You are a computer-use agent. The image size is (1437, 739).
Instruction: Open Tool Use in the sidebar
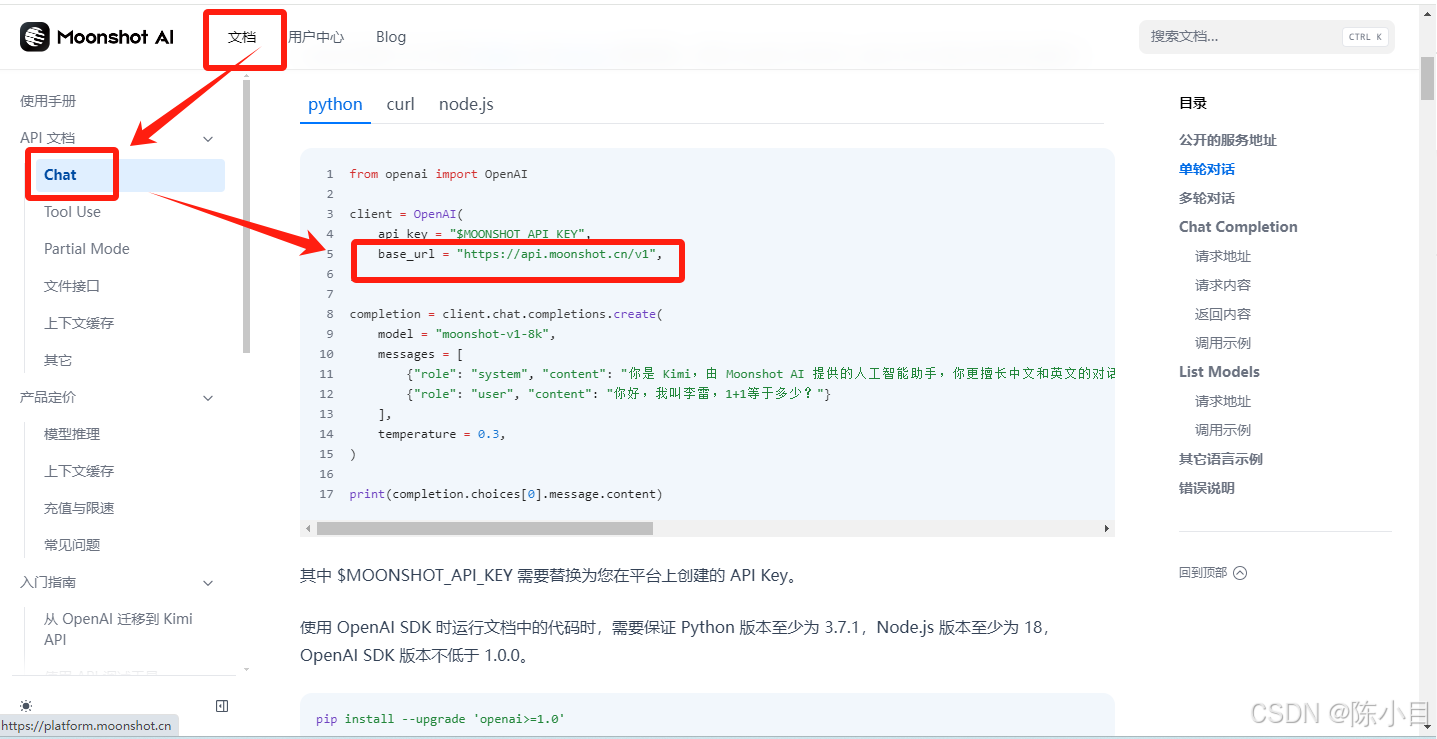(72, 212)
